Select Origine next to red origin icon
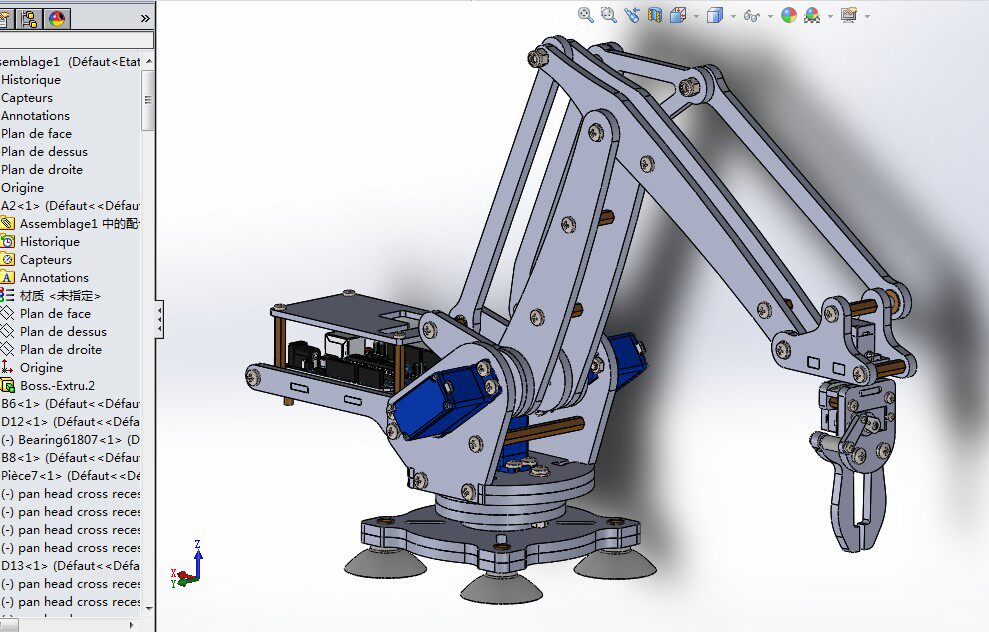Screen dimensions: 989x632 (x=41, y=367)
